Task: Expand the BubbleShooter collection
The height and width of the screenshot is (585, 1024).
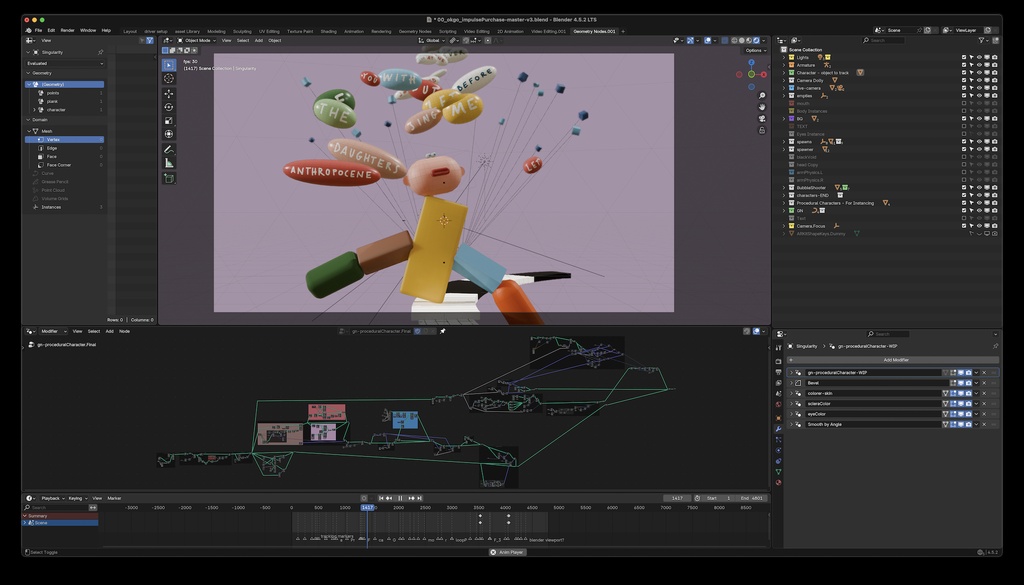Action: click(784, 187)
